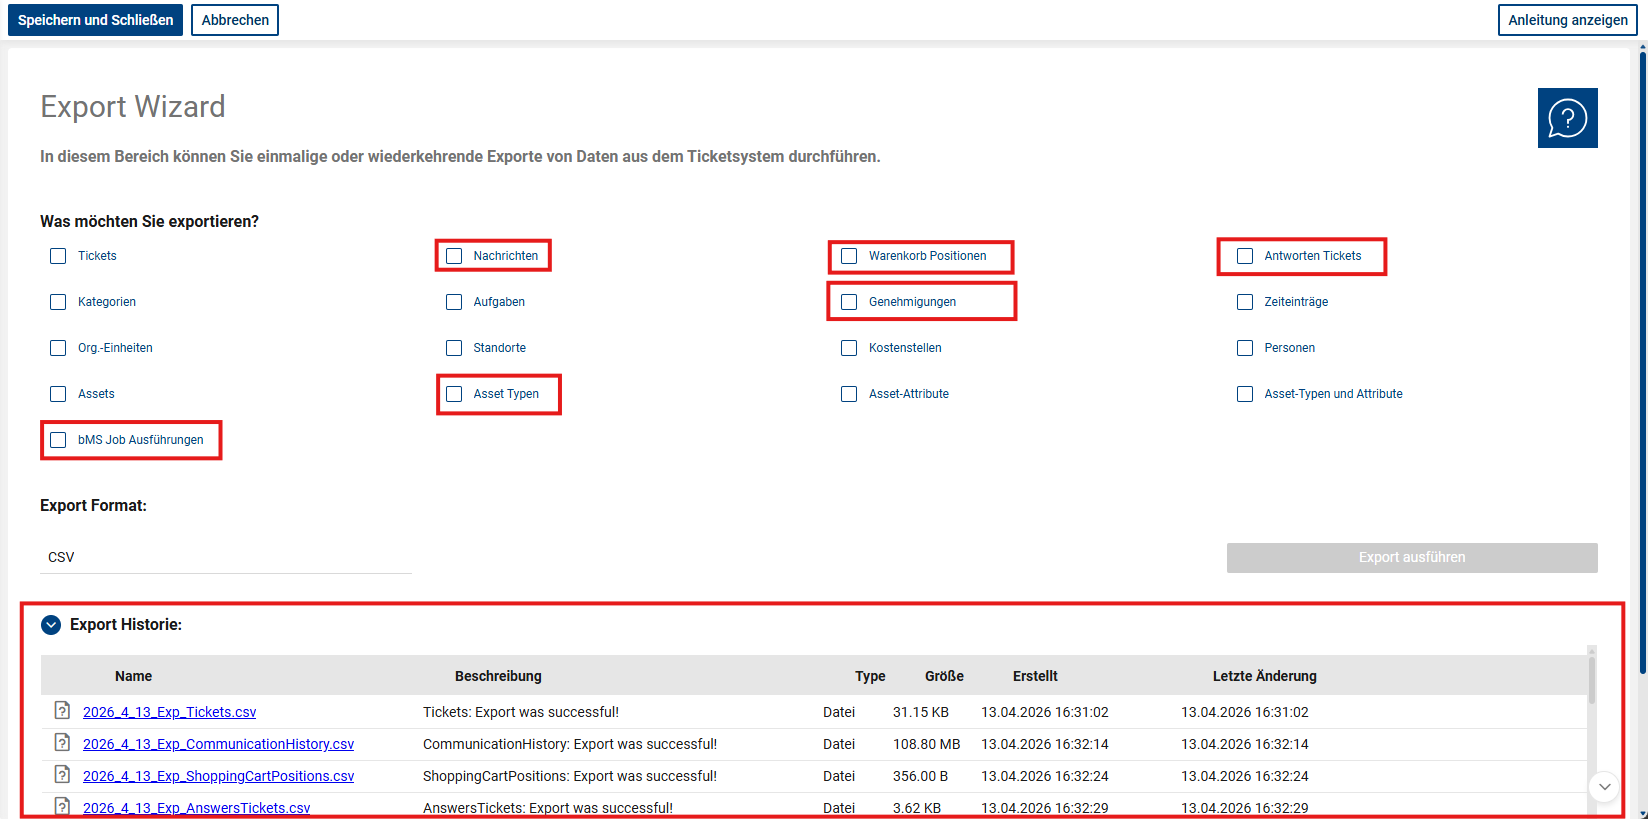Click the Abbrechen button
Viewport: 1648px width, 819px height.
235,20
